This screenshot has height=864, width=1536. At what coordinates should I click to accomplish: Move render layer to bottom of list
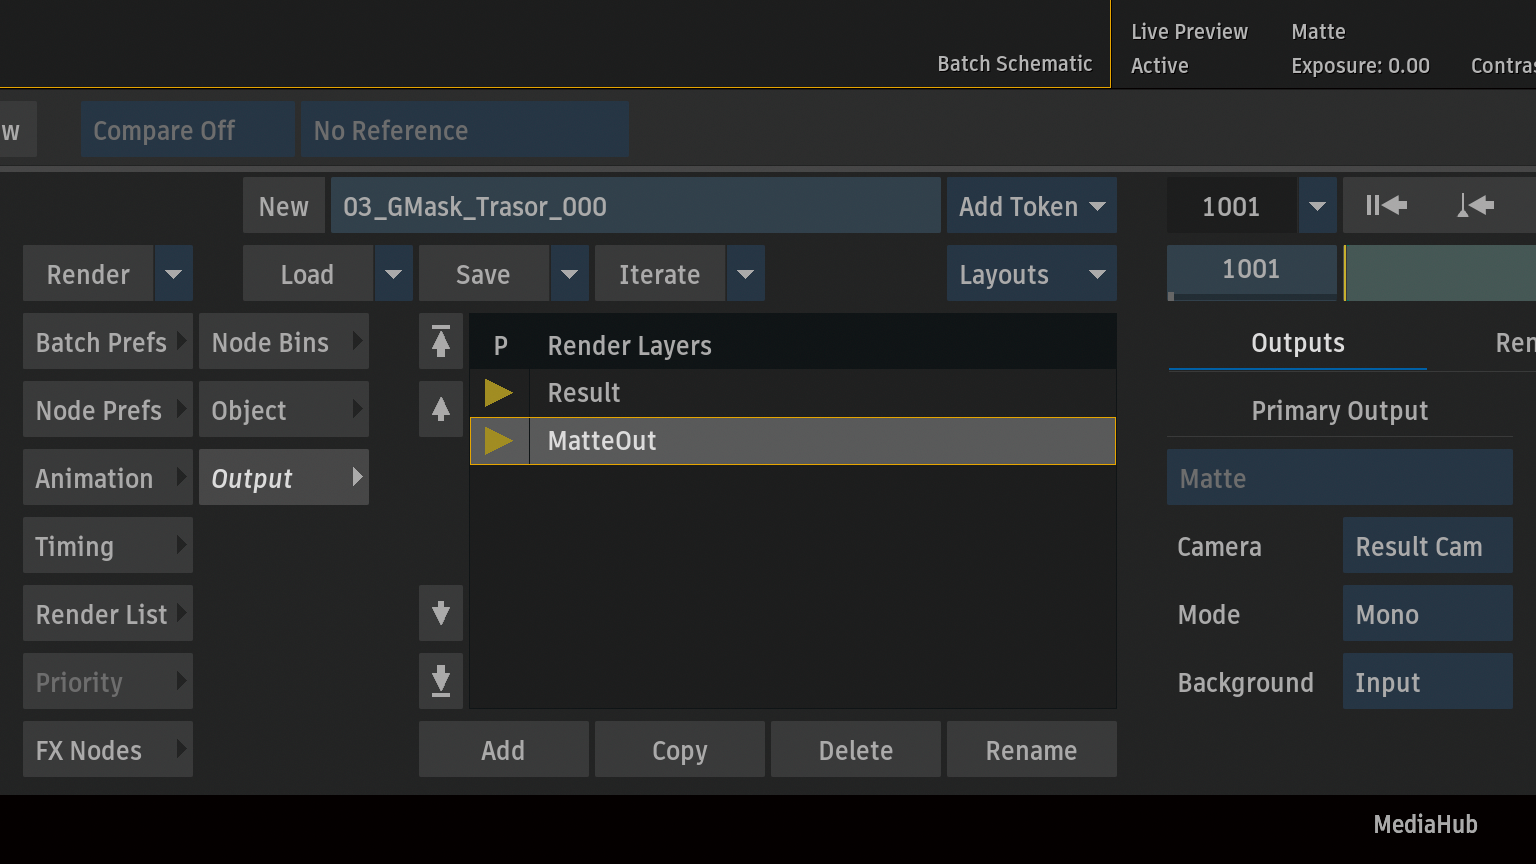[x=441, y=681]
